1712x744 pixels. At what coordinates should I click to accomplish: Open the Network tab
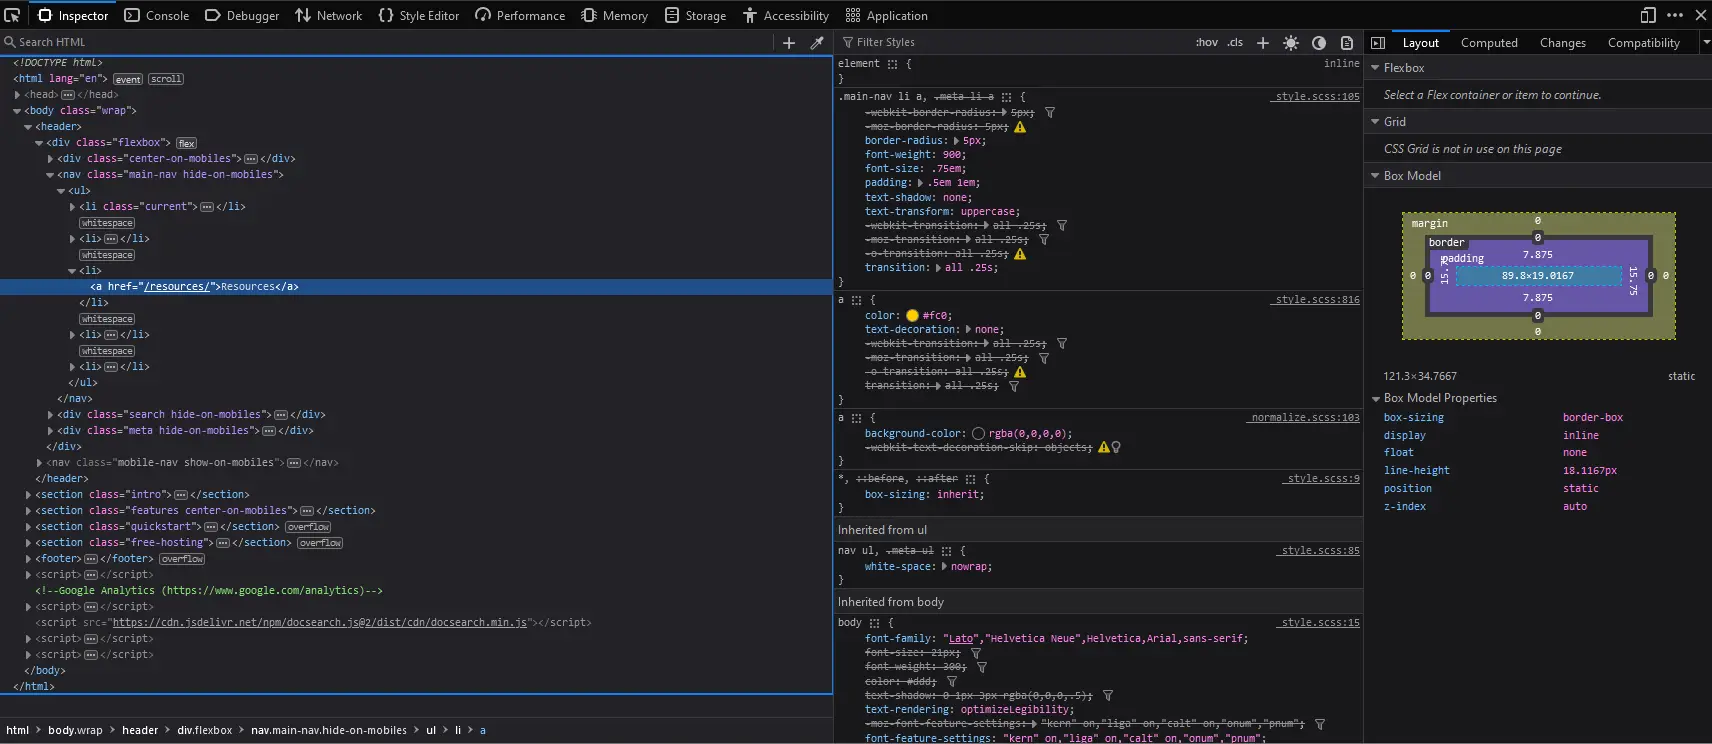tap(329, 15)
